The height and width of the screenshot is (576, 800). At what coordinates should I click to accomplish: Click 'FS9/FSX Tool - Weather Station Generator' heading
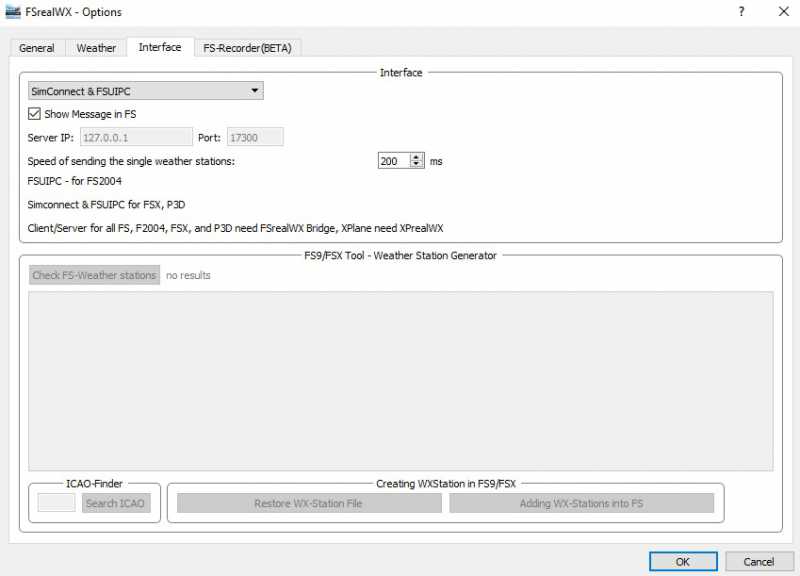pos(401,256)
